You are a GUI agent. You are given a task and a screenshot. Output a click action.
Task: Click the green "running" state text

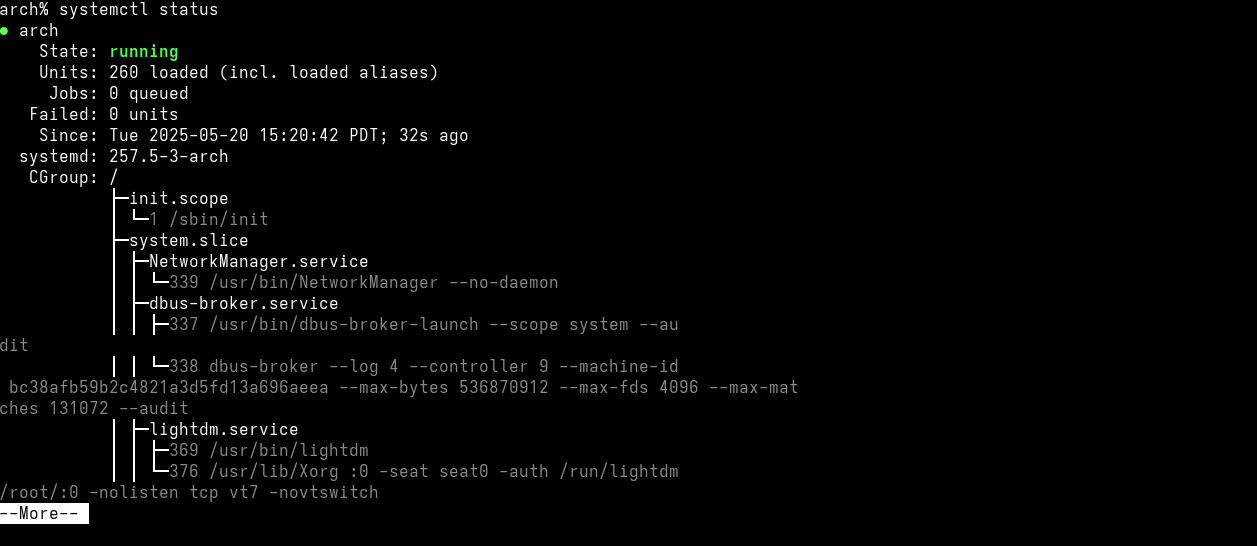(x=143, y=51)
